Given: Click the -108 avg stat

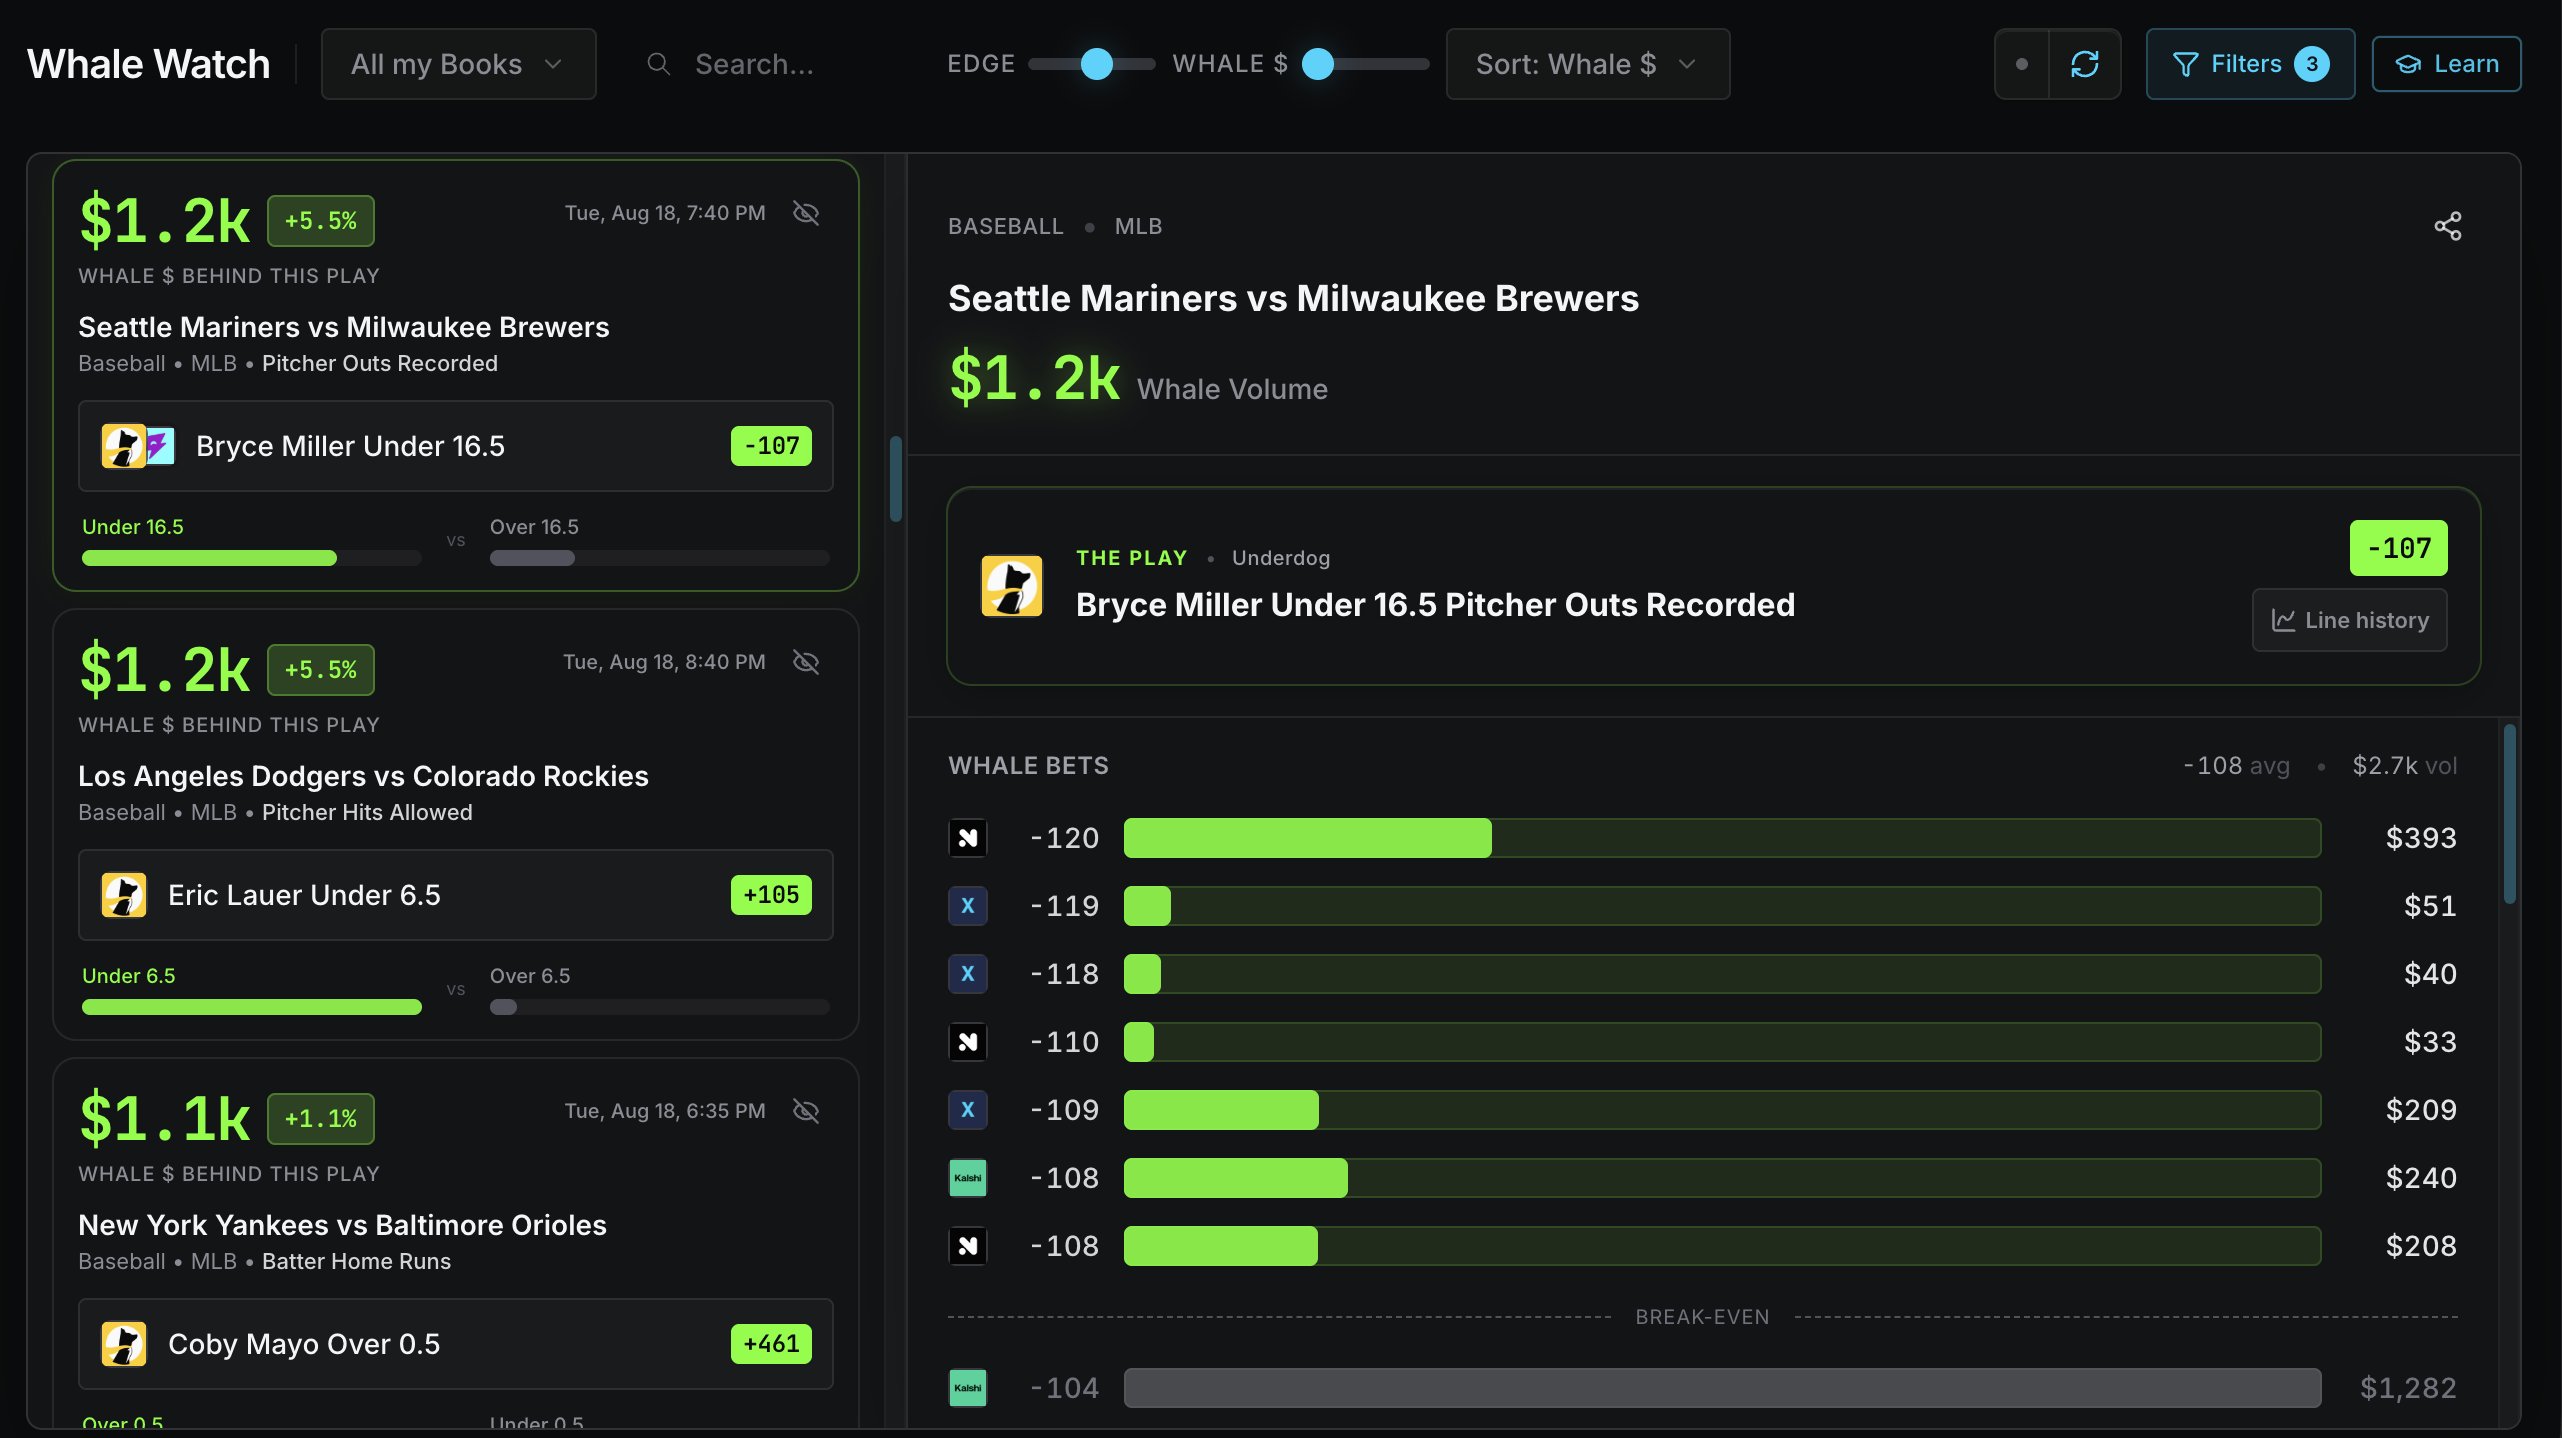Looking at the screenshot, I should coord(2236,766).
